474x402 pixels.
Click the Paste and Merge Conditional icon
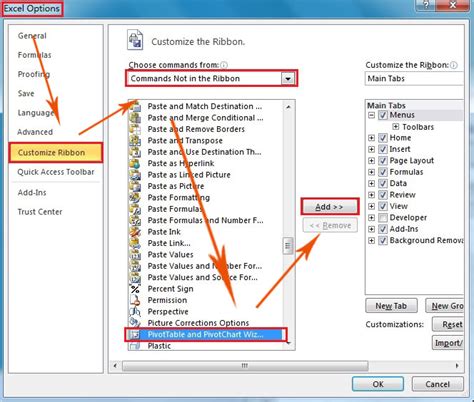(x=135, y=118)
